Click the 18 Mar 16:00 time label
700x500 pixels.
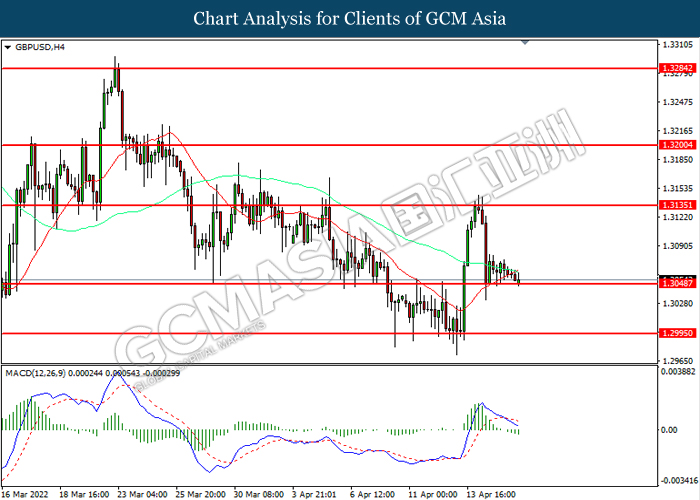(85, 494)
